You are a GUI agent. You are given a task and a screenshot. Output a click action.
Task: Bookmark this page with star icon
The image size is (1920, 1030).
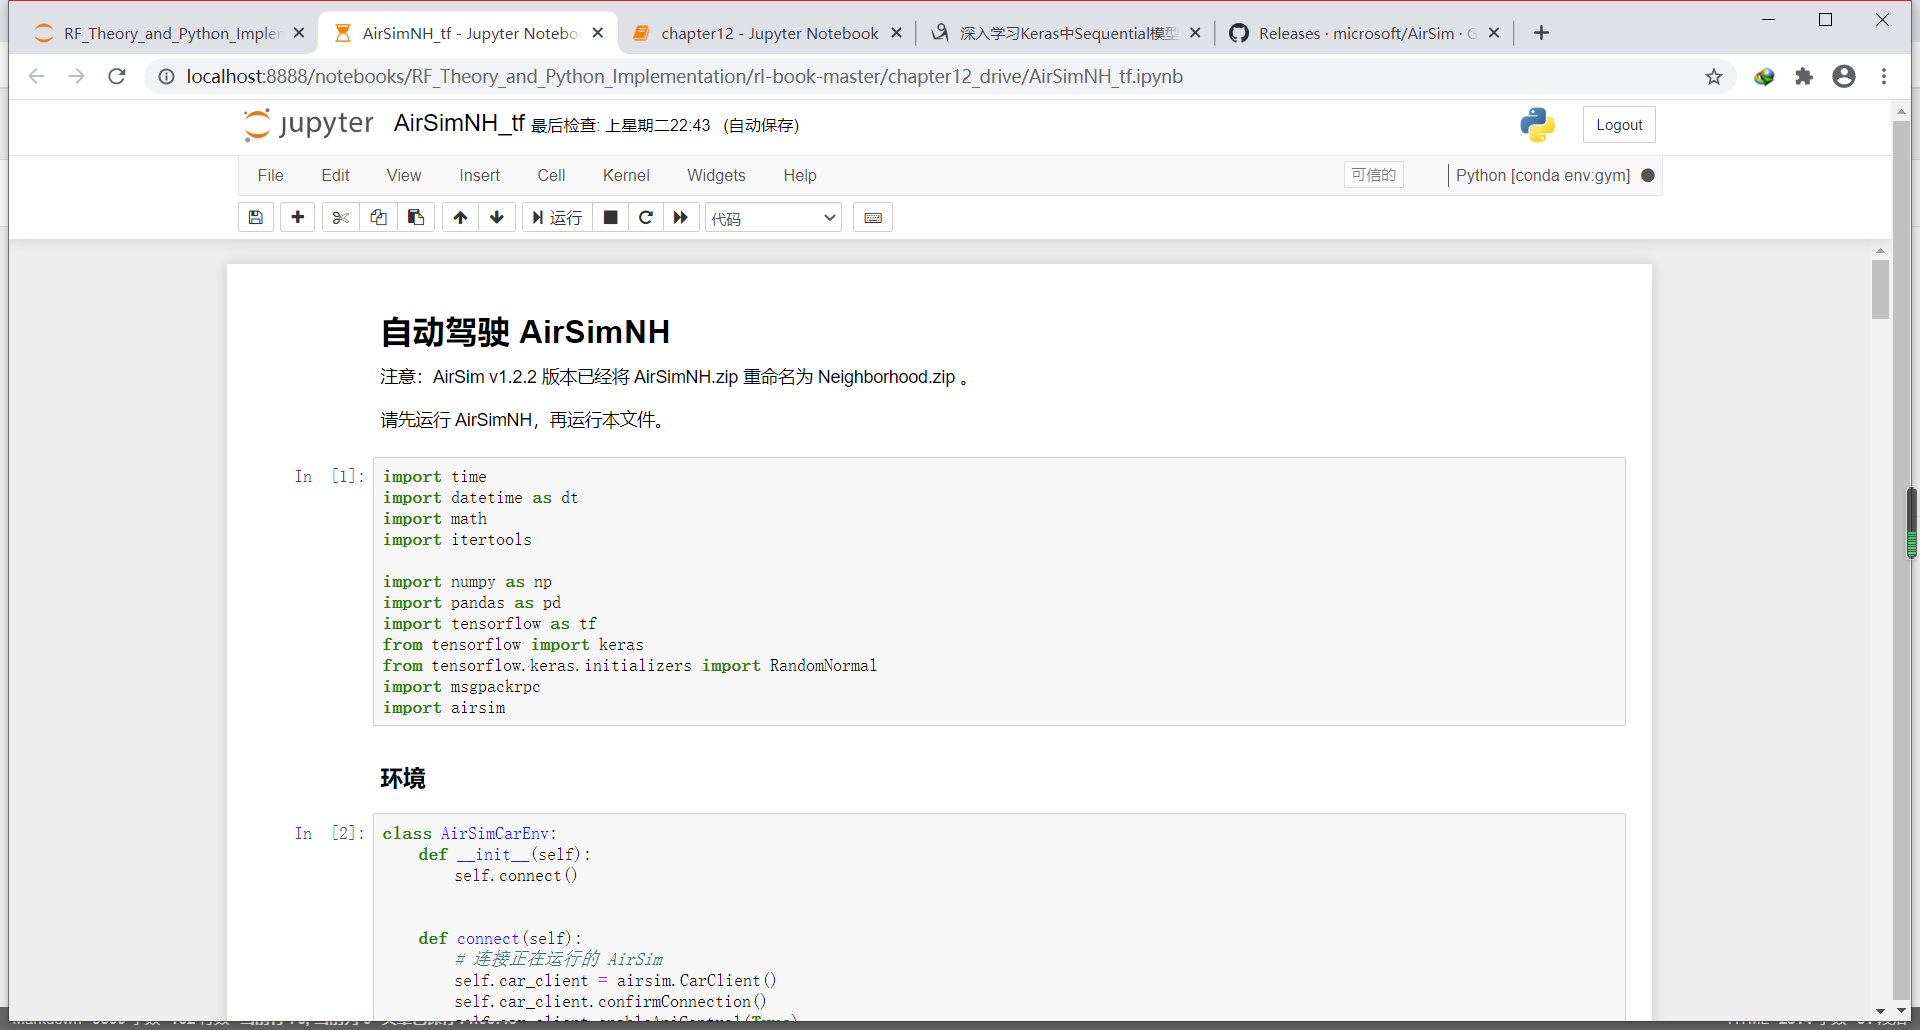pyautogui.click(x=1714, y=77)
